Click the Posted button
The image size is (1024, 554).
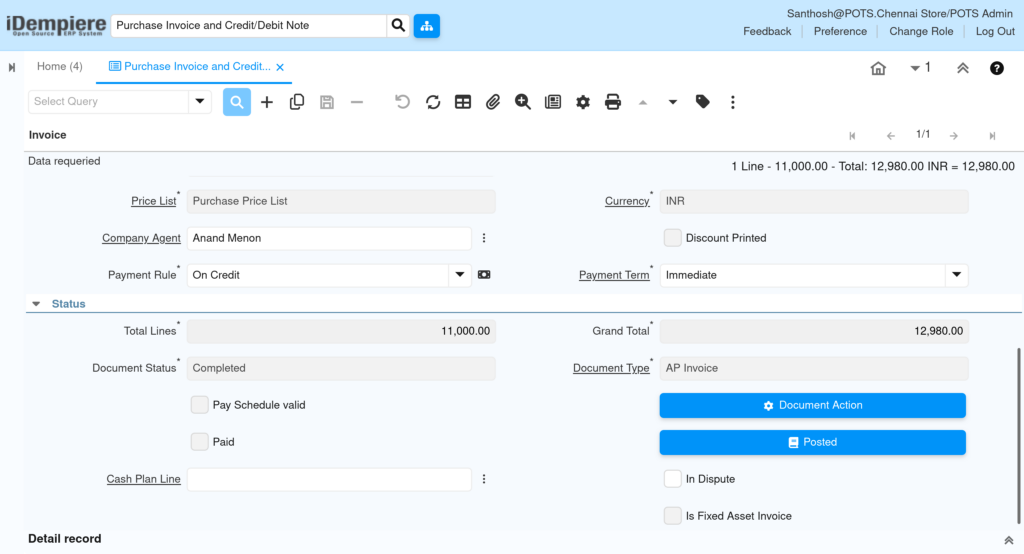tap(812, 442)
